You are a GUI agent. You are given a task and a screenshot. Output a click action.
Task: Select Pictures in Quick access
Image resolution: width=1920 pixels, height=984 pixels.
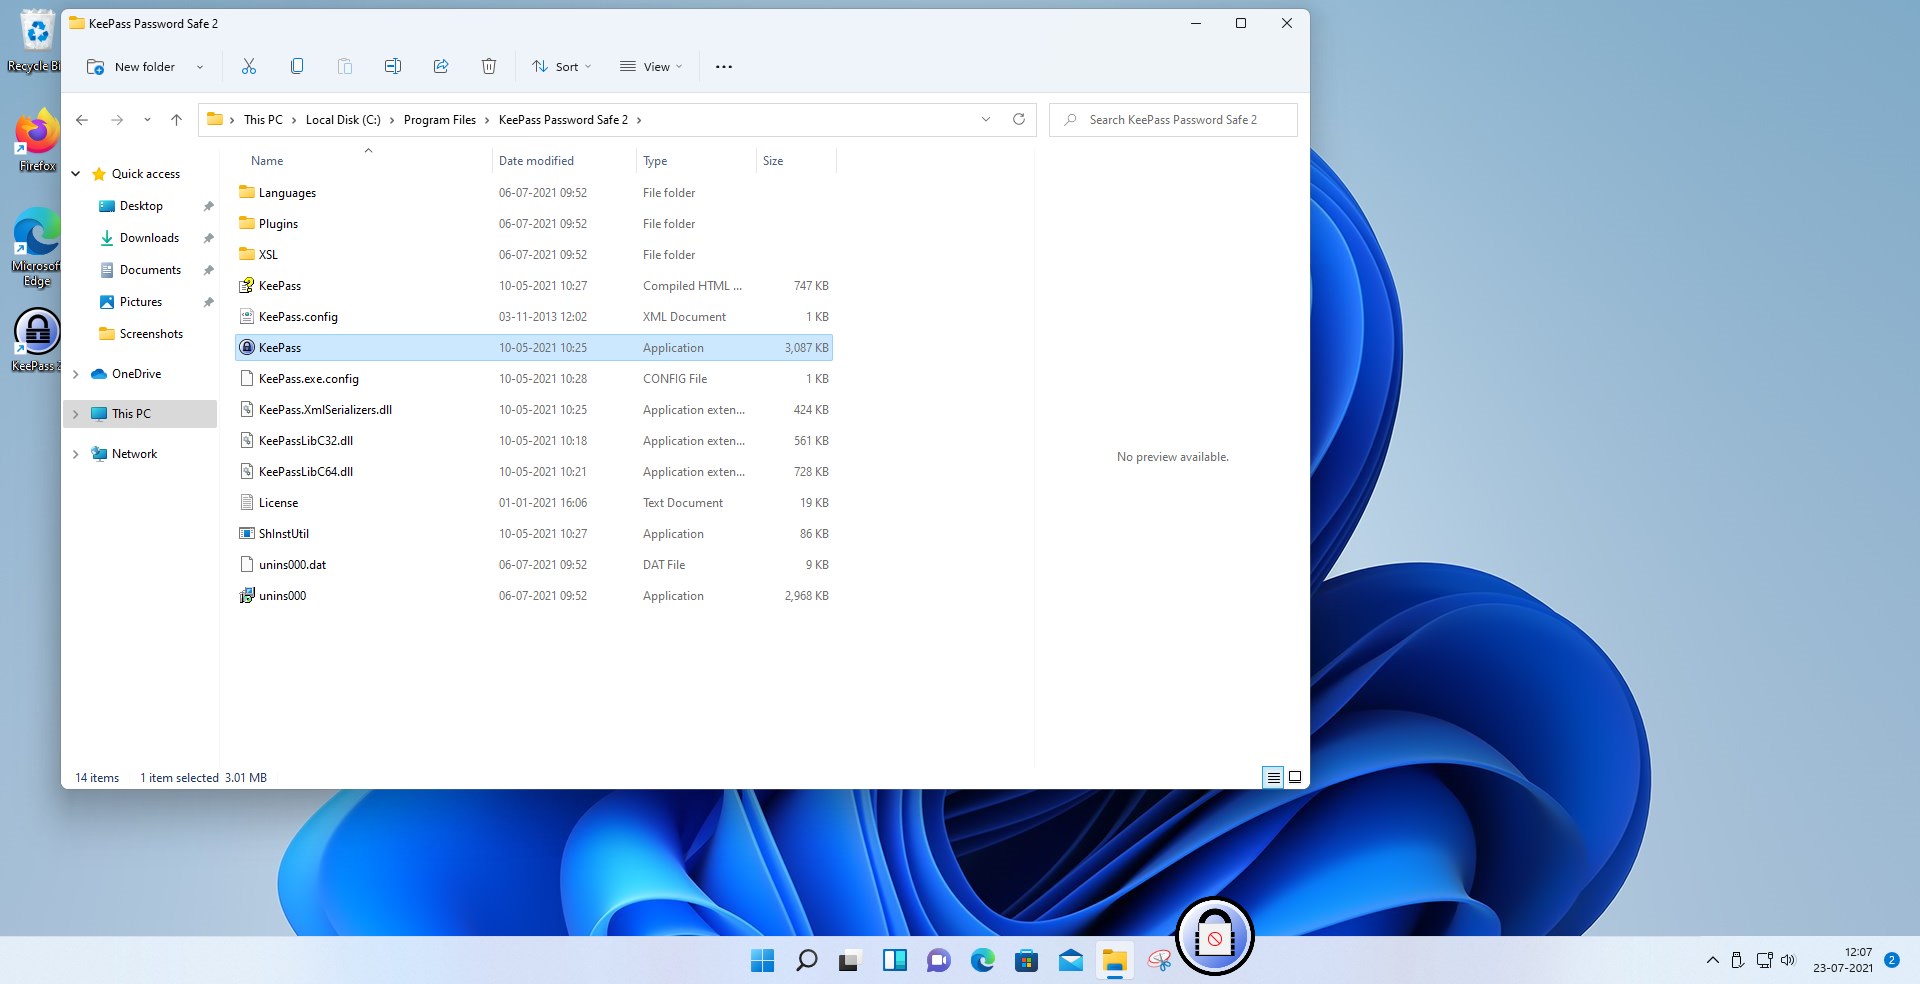pos(141,302)
